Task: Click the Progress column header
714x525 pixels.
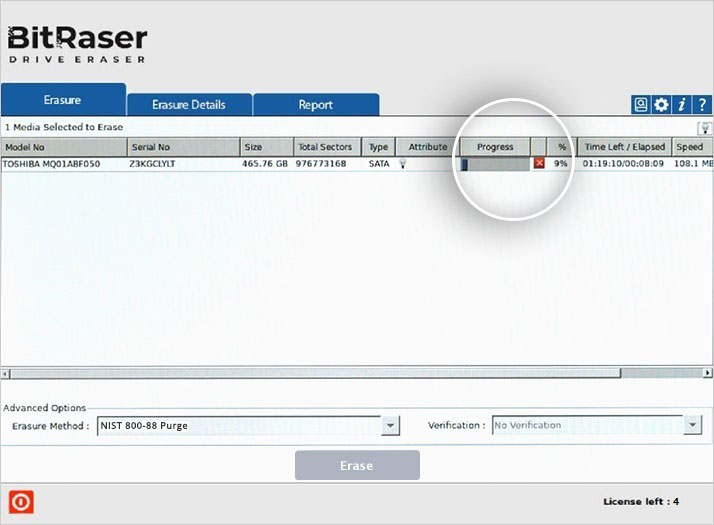Action: 495,147
